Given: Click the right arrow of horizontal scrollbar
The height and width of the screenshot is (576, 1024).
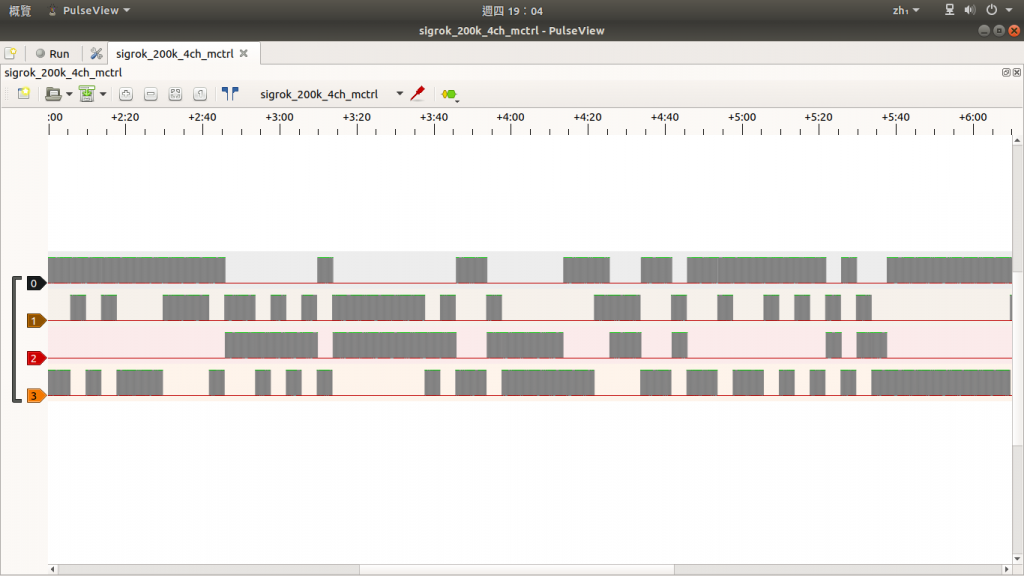Looking at the screenshot, I should (1006, 569).
